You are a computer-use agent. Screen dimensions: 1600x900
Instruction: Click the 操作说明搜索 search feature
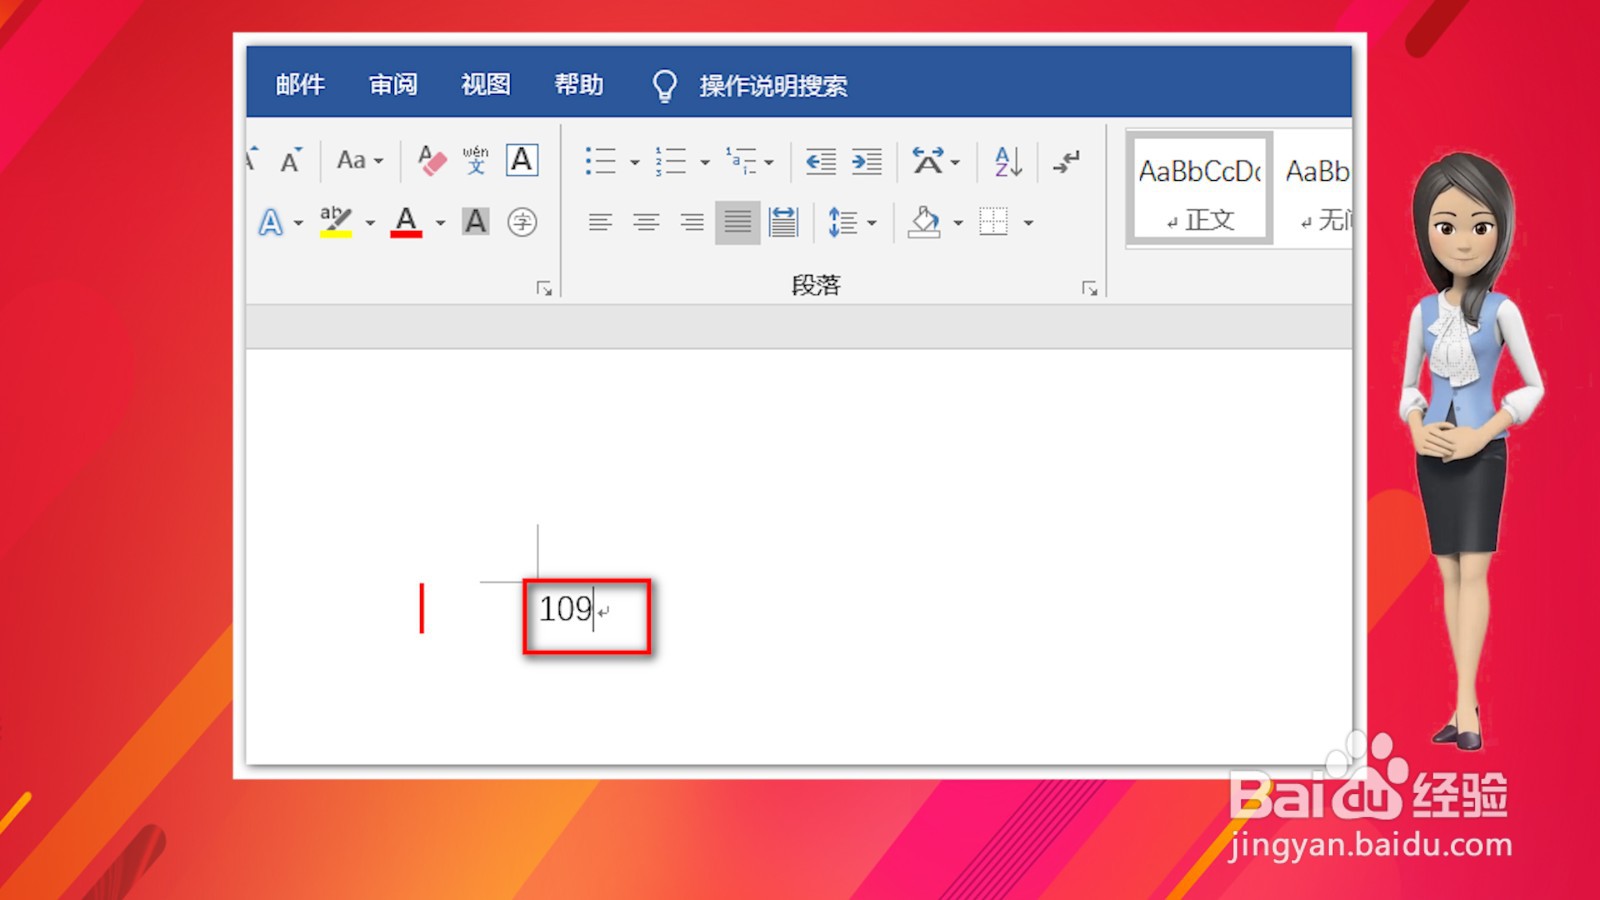(x=775, y=85)
